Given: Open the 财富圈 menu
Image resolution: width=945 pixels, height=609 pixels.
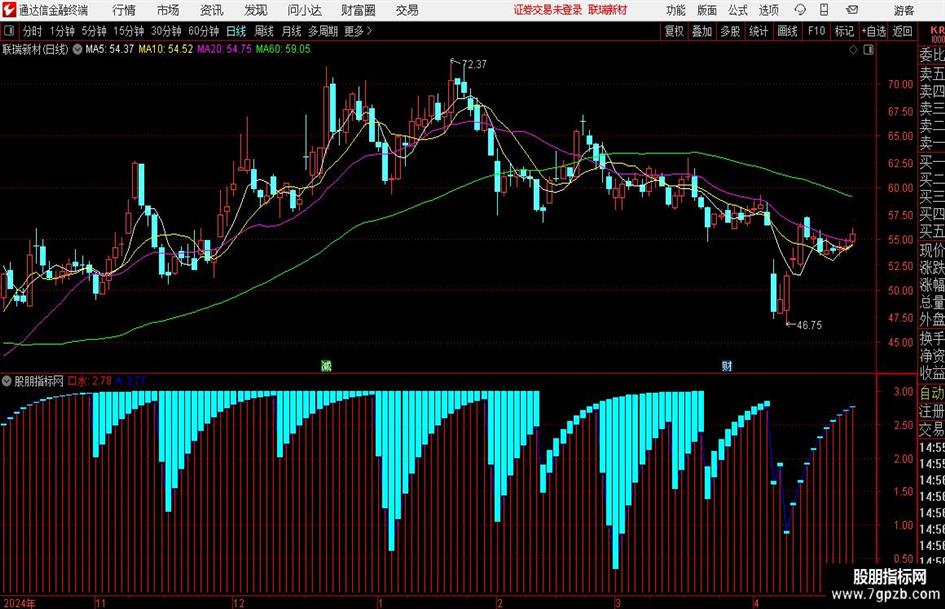Looking at the screenshot, I should [x=358, y=10].
